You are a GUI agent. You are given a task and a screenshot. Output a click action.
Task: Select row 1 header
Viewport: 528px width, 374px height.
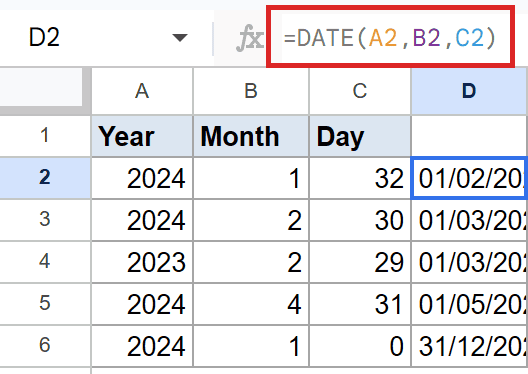click(x=45, y=136)
